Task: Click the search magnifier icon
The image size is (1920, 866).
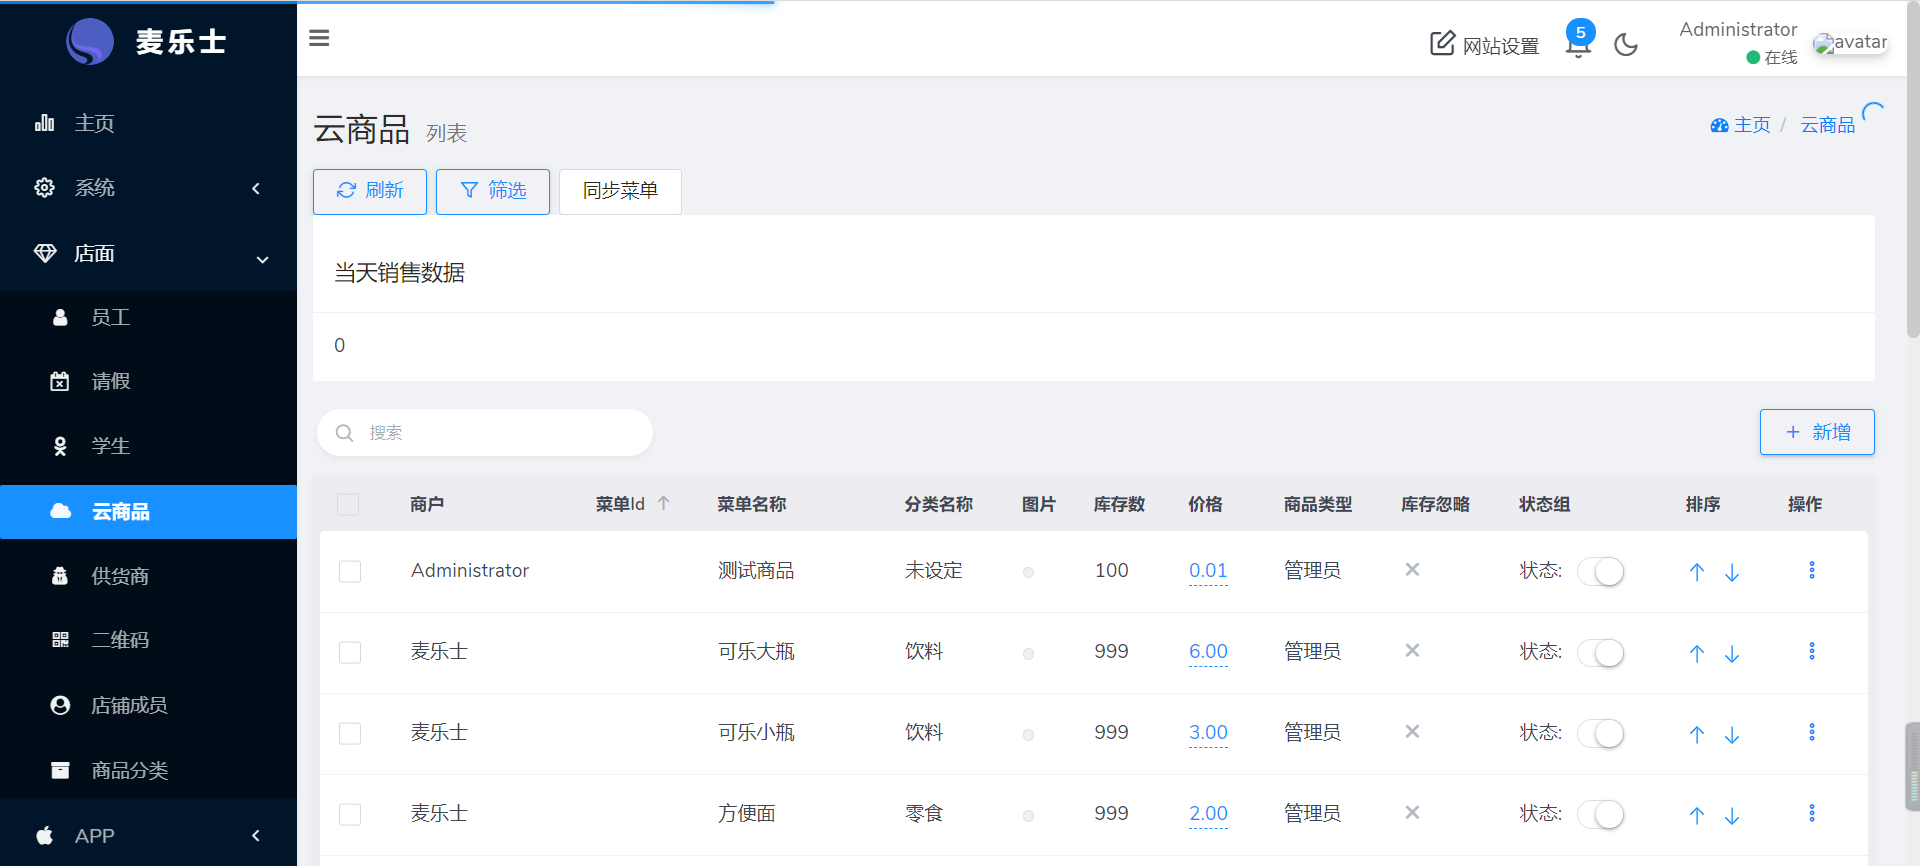Action: [x=344, y=433]
